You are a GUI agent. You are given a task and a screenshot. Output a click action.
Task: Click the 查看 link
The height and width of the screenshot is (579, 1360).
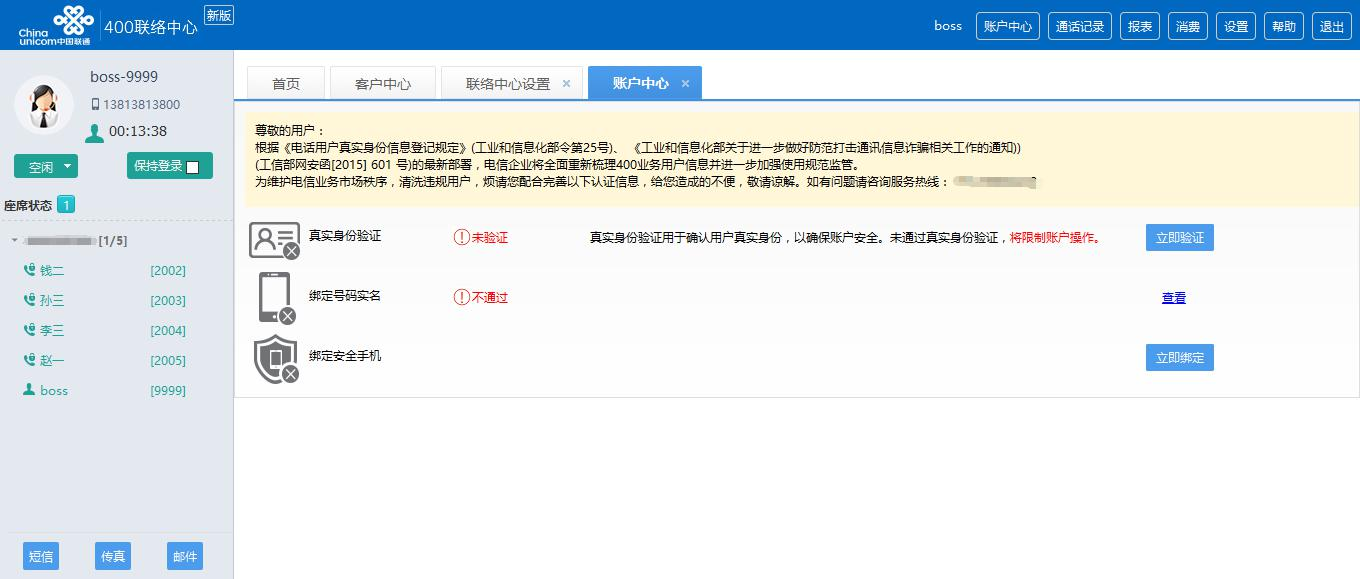1173,298
